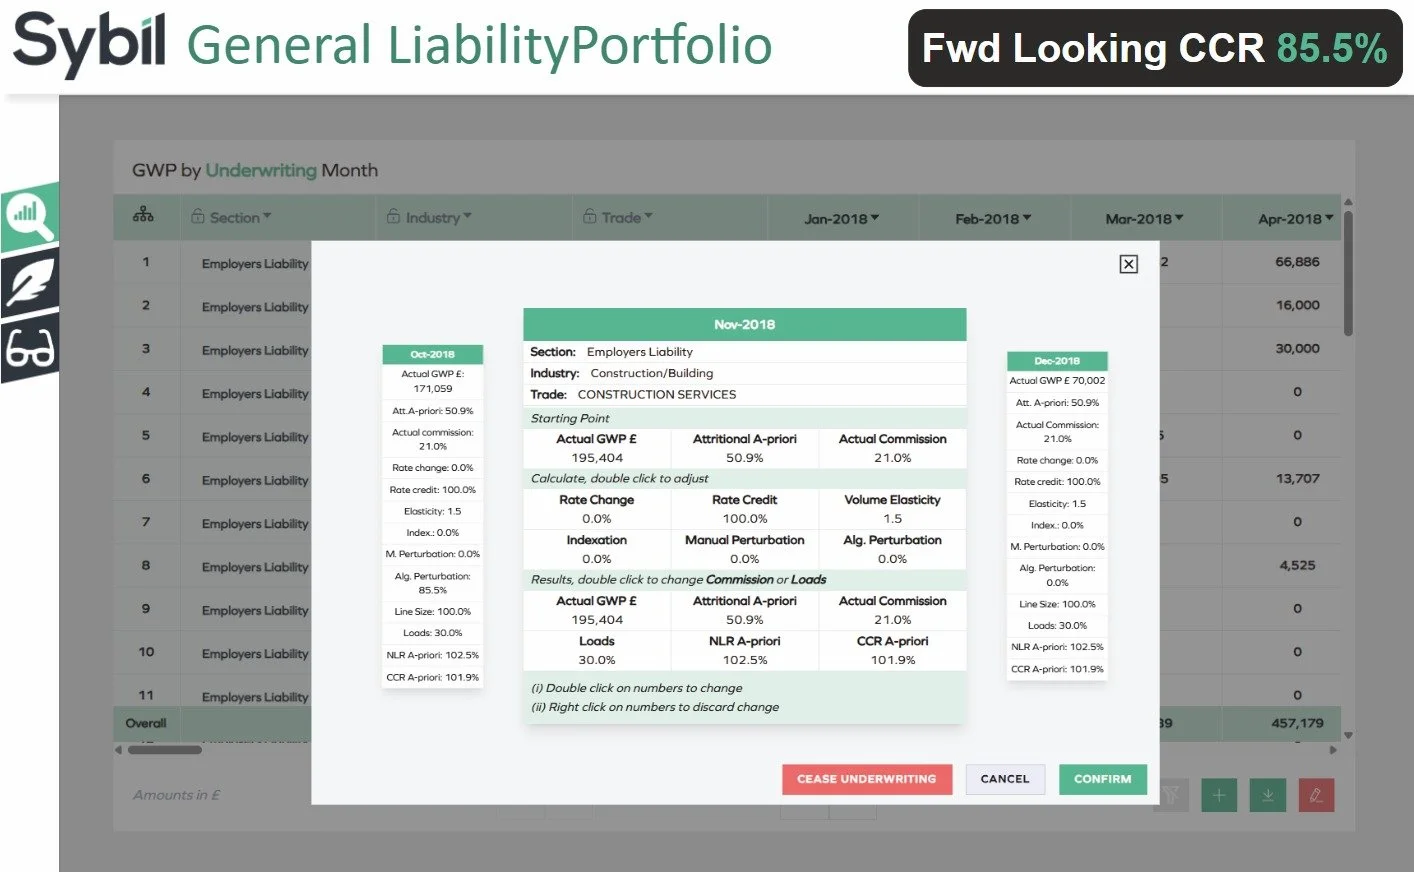Click Actual GWP 195,404 under Starting Point
The height and width of the screenshot is (872, 1414).
(x=597, y=458)
